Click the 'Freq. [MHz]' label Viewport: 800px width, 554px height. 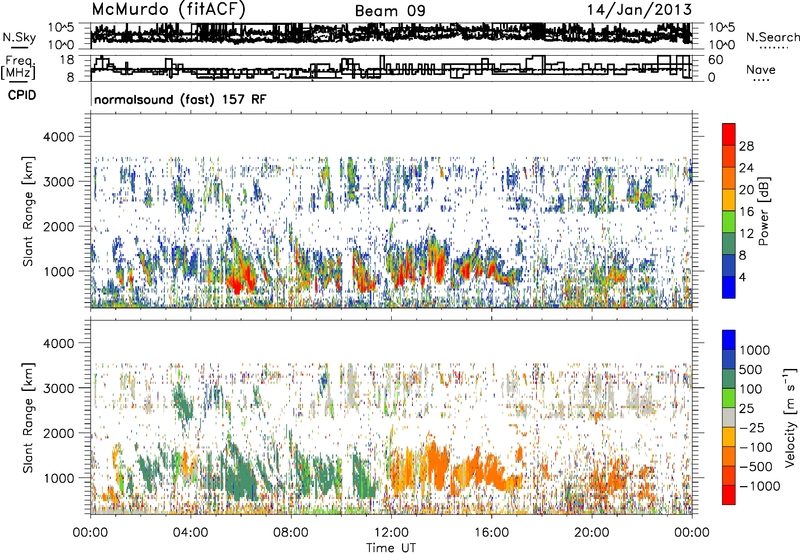(19, 67)
